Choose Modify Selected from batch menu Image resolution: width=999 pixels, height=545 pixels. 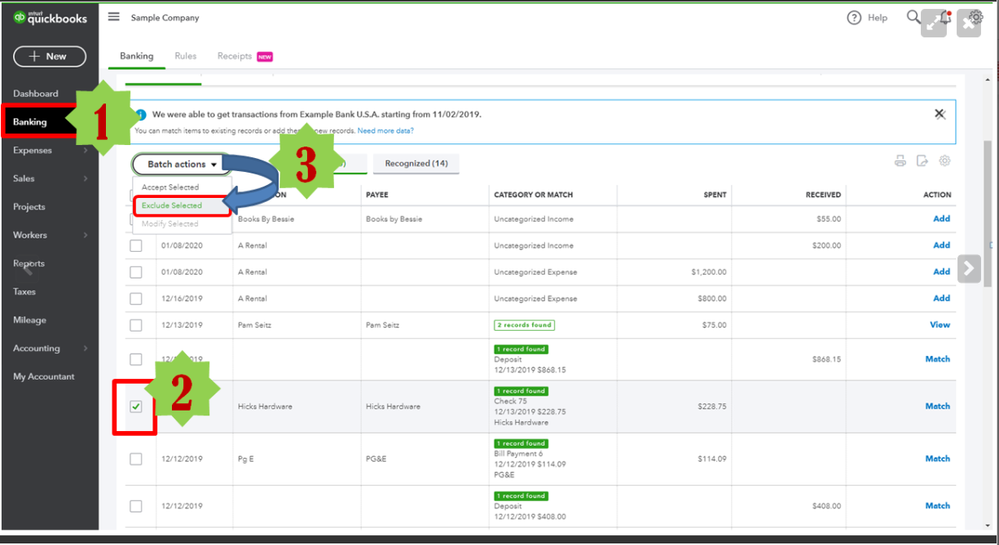pos(170,224)
